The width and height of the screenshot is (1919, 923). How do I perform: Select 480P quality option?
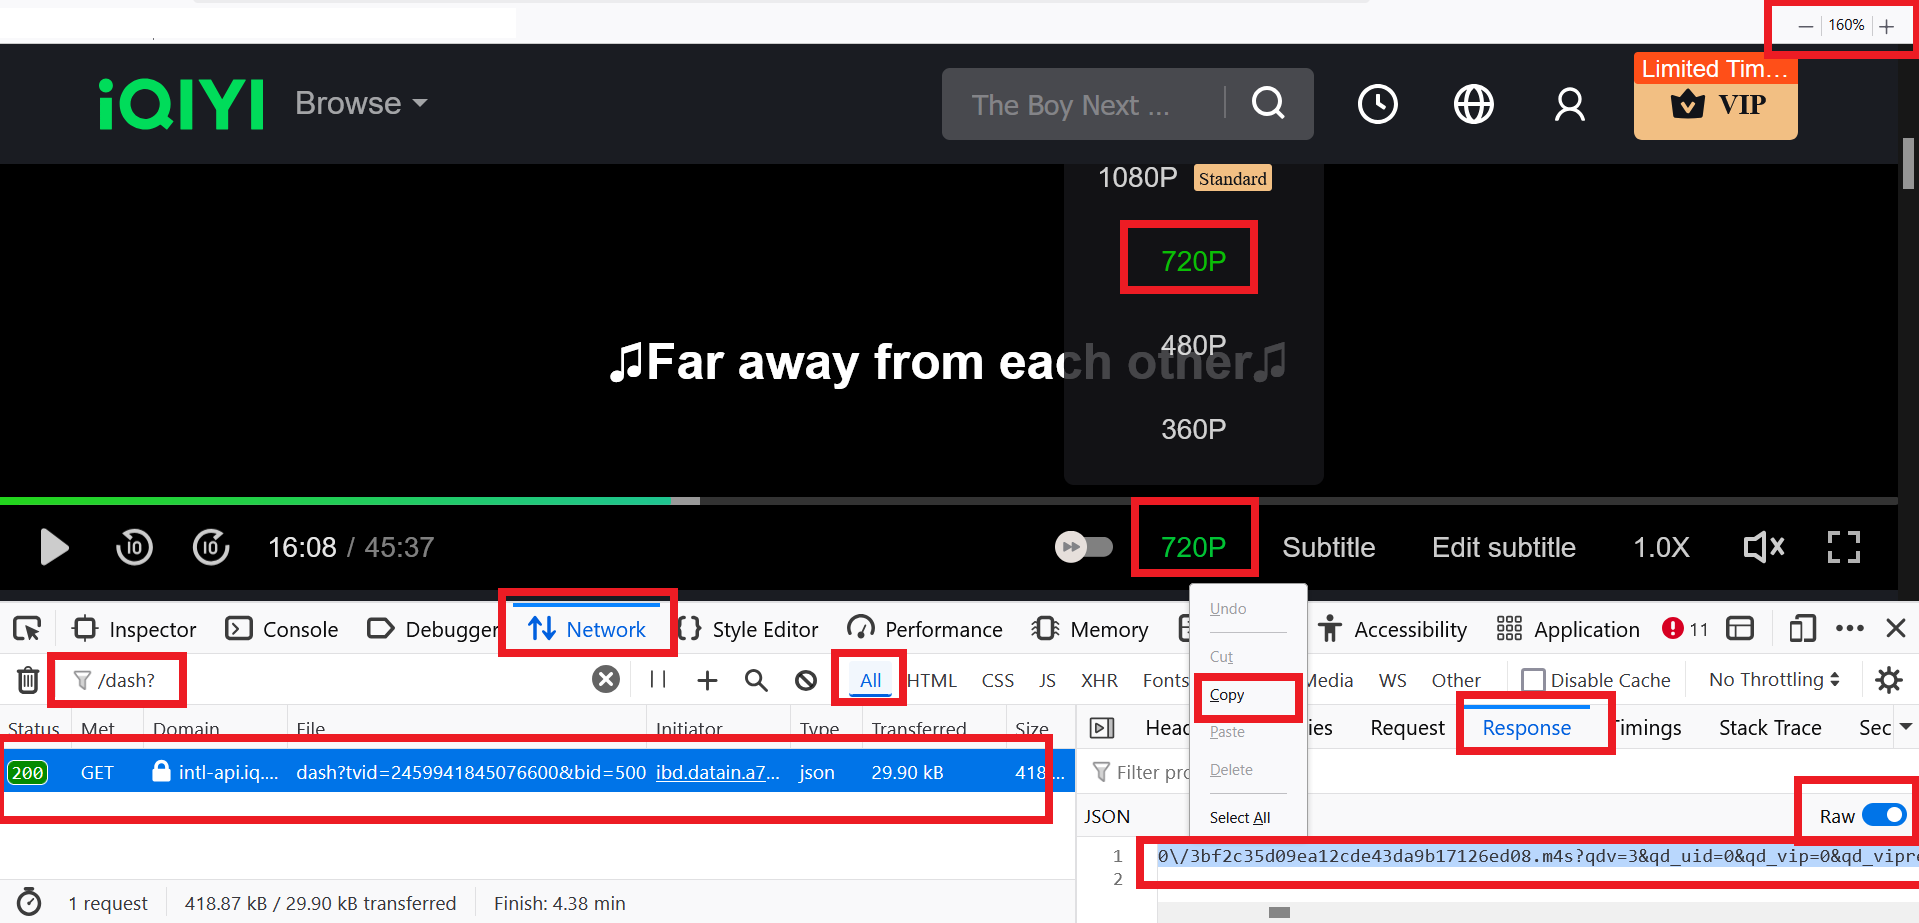pyautogui.click(x=1193, y=345)
